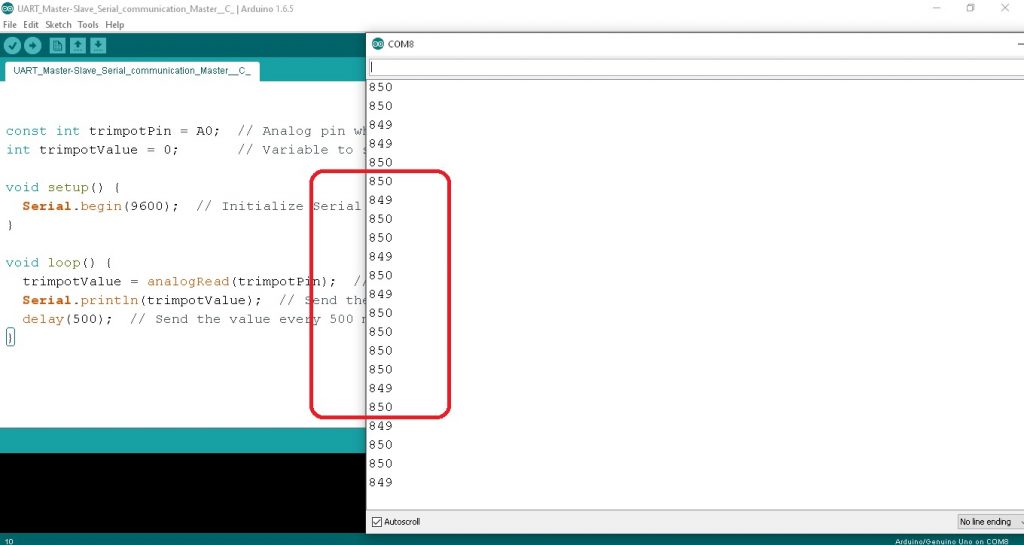This screenshot has width=1024, height=545.
Task: Open the Tools menu
Action: (88, 25)
